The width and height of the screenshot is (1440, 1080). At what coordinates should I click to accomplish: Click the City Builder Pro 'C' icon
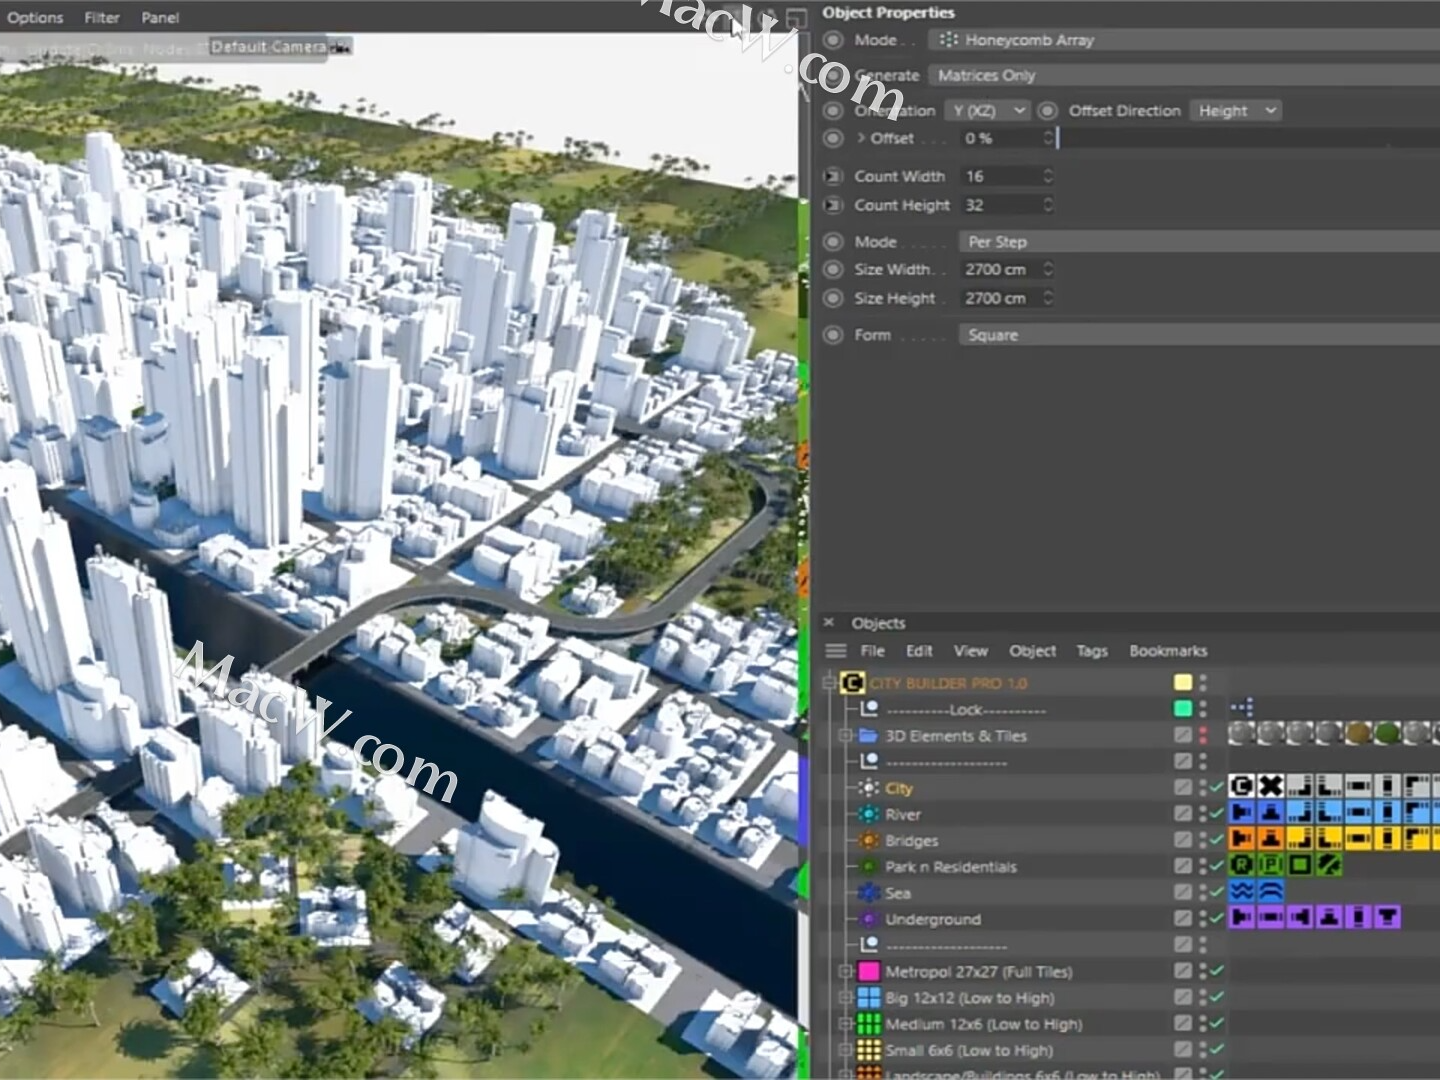[851, 683]
